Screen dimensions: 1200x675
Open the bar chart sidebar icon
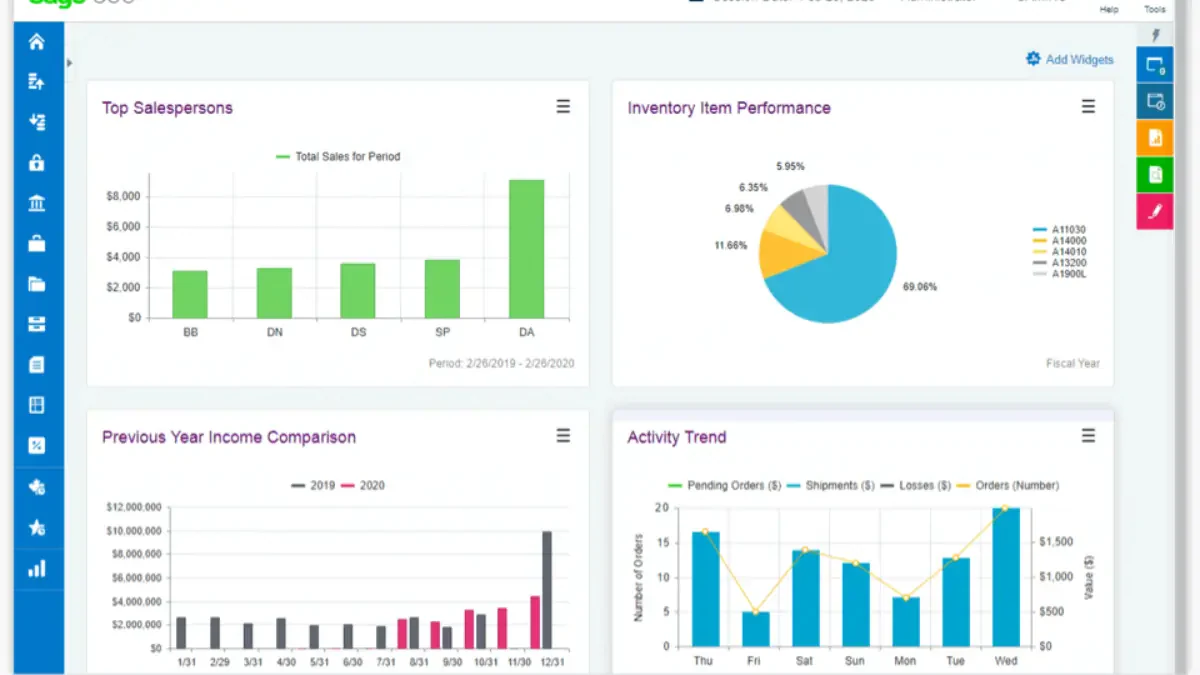coord(37,569)
